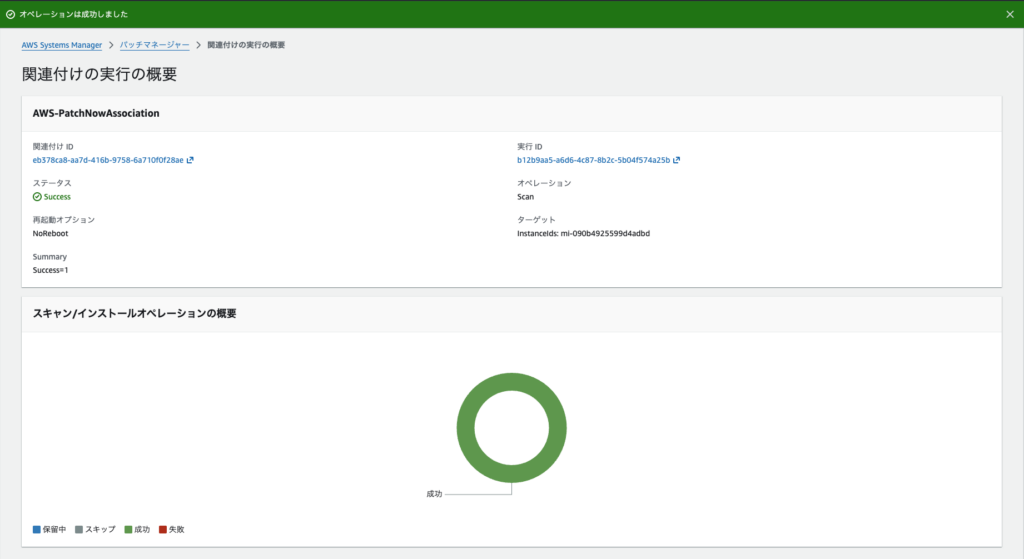The height and width of the screenshot is (559, 1024).
Task: Click second breadcrumb chevron separator
Action: pos(199,45)
